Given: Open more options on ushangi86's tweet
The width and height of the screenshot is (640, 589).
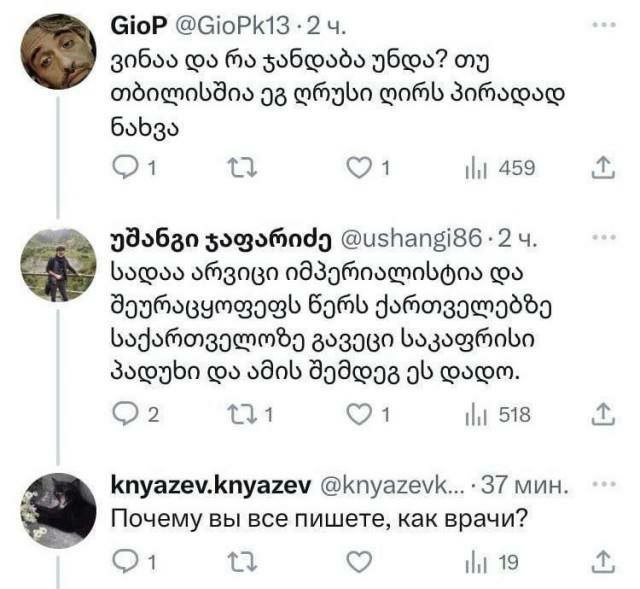Looking at the screenshot, I should [x=602, y=239].
